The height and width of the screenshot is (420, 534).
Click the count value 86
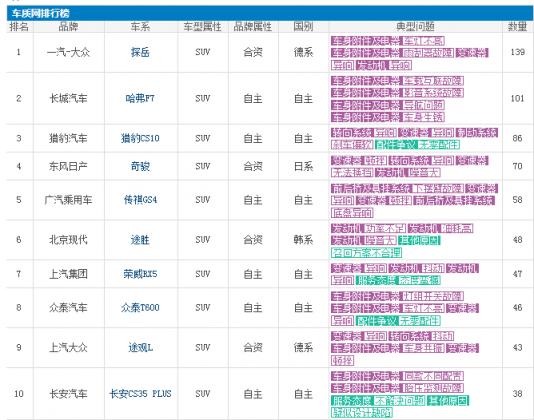pos(517,138)
